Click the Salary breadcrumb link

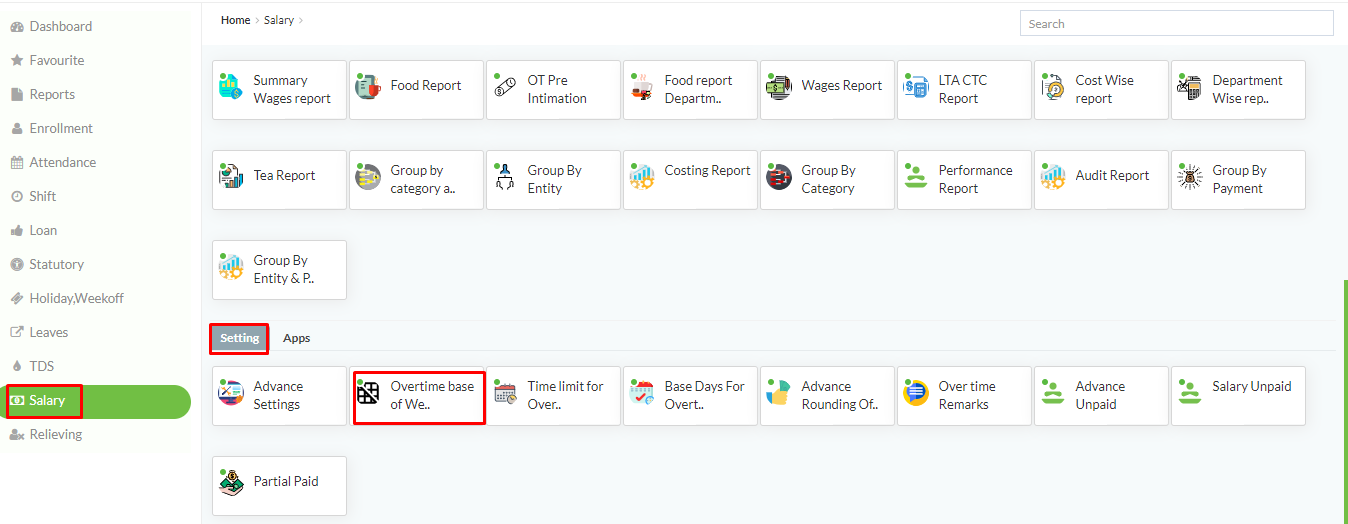(279, 20)
